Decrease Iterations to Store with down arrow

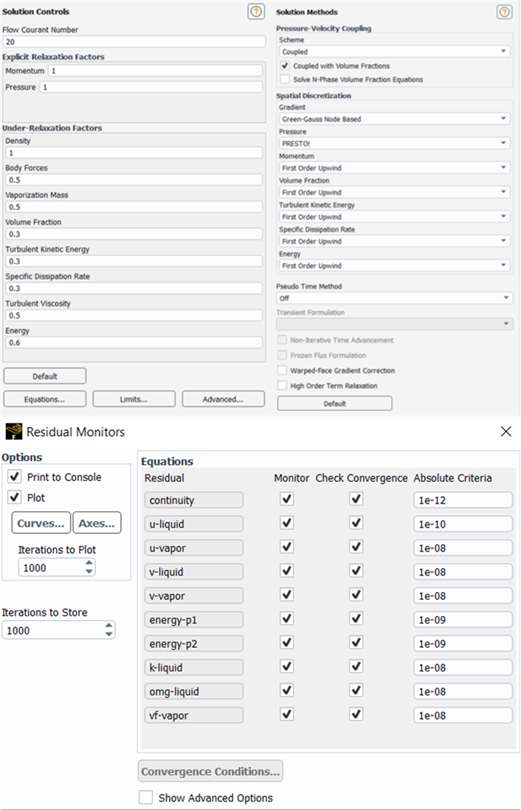(x=108, y=634)
